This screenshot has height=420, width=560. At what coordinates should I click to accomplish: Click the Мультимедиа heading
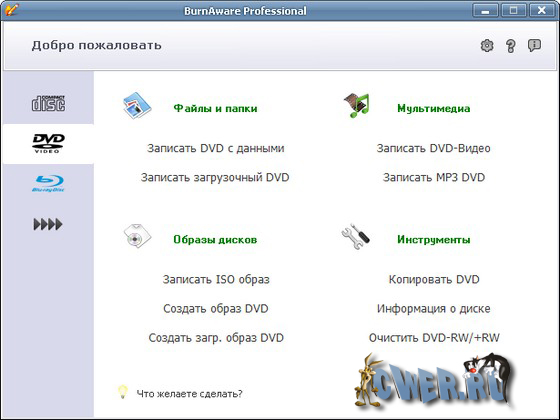point(434,108)
